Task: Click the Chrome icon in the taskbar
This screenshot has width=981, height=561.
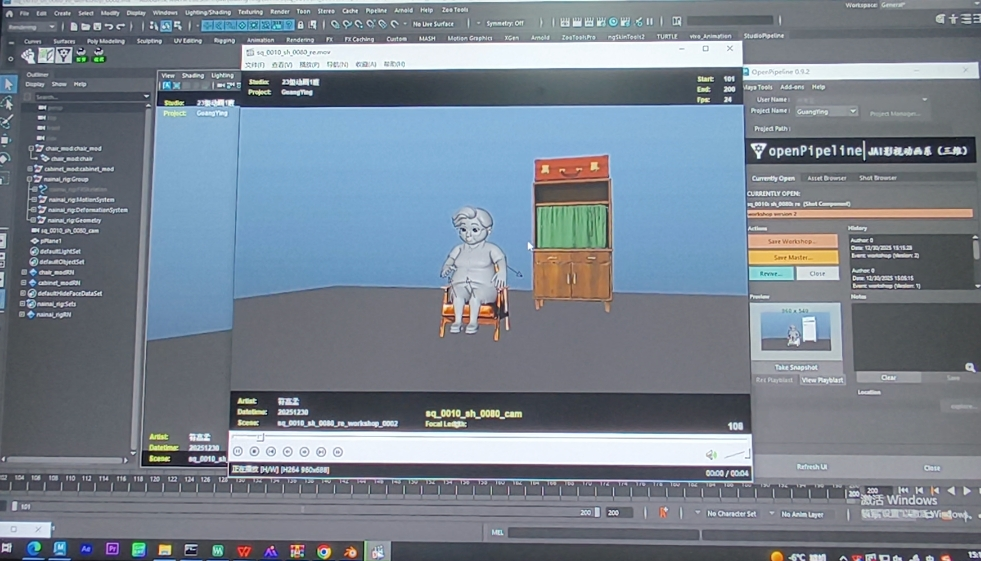Action: click(323, 551)
